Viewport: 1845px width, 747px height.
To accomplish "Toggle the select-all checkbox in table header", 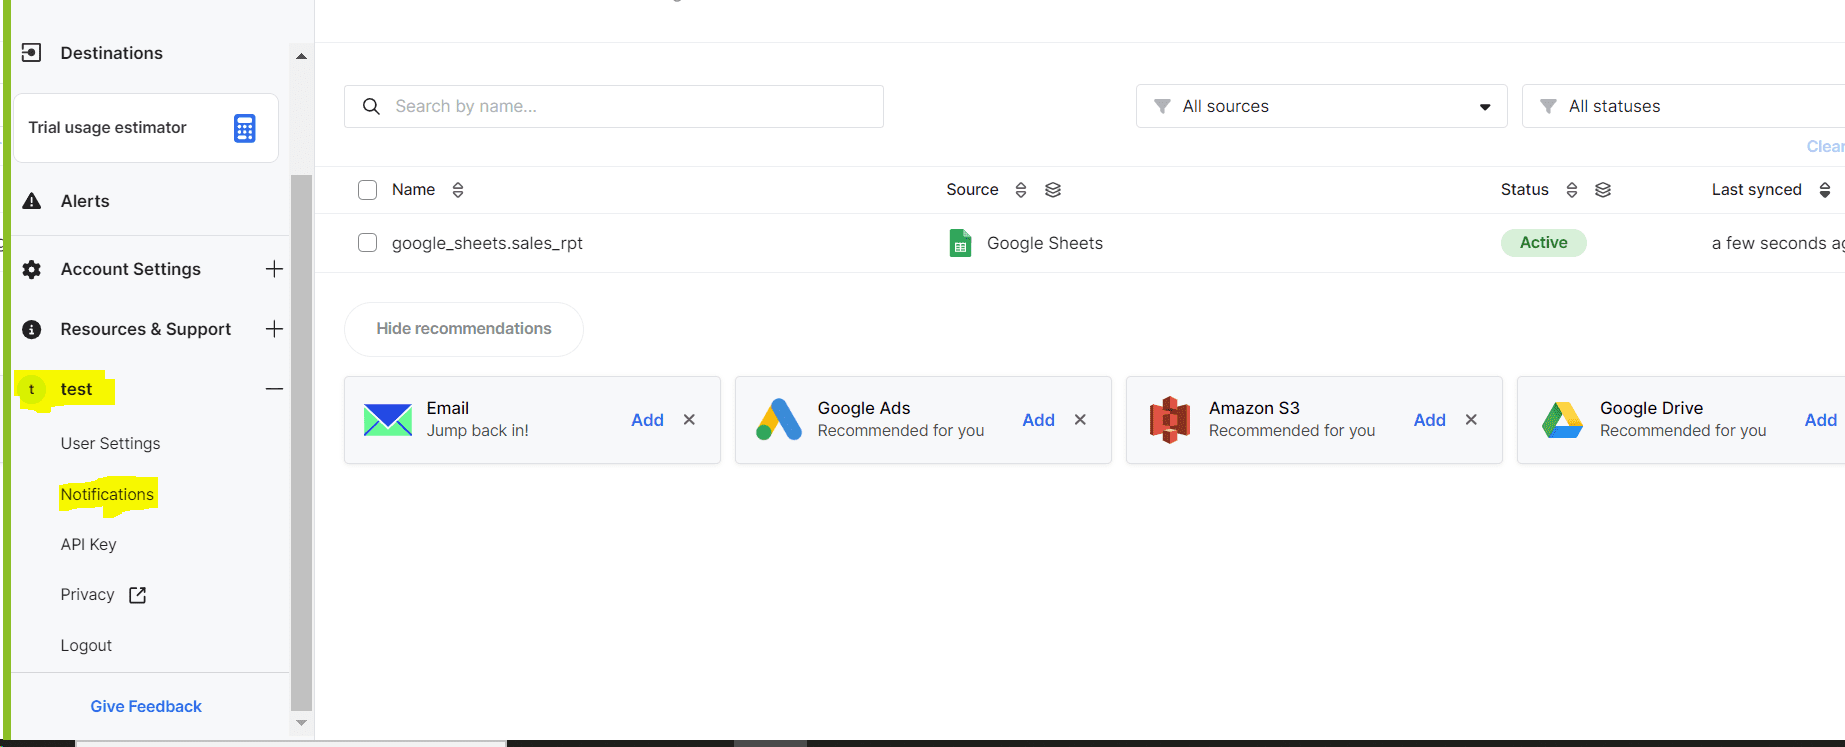I will click(x=368, y=190).
